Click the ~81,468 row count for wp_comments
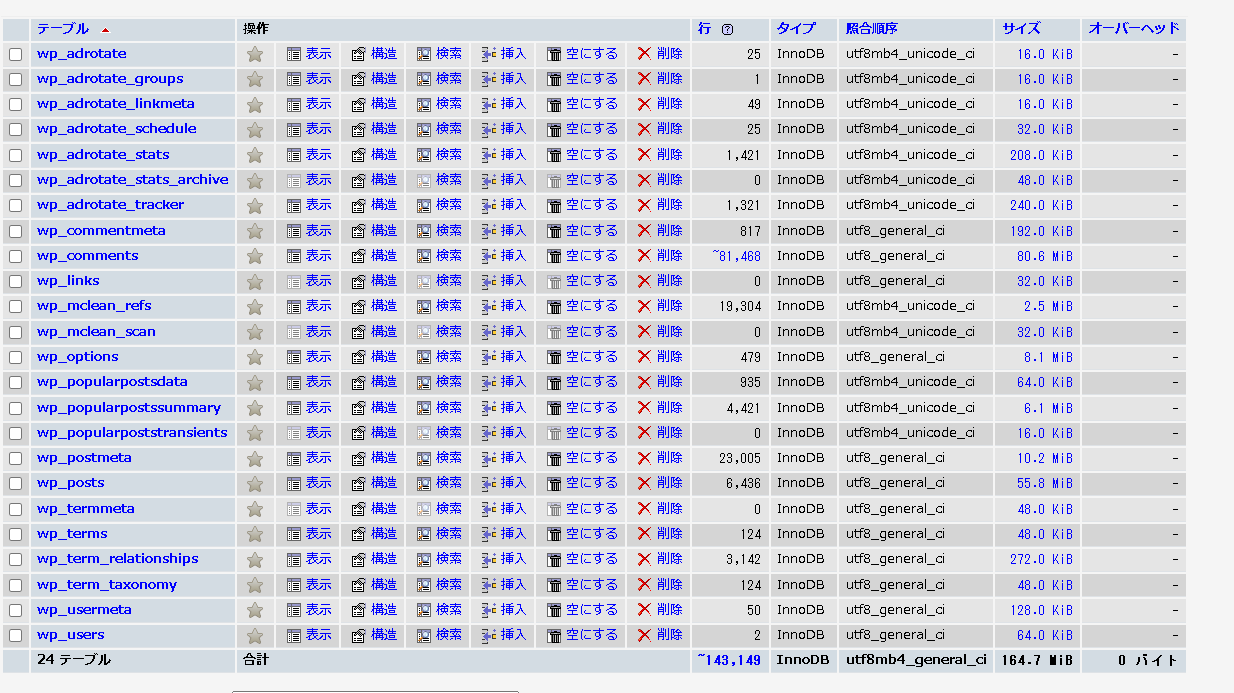Viewport: 1234px width, 693px height. (x=736, y=256)
